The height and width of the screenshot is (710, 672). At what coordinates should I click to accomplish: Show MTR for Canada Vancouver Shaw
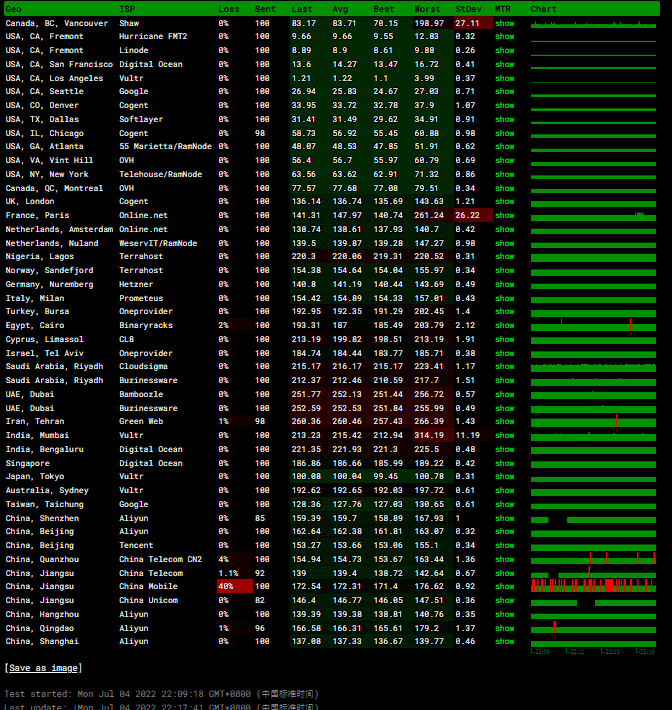point(504,23)
